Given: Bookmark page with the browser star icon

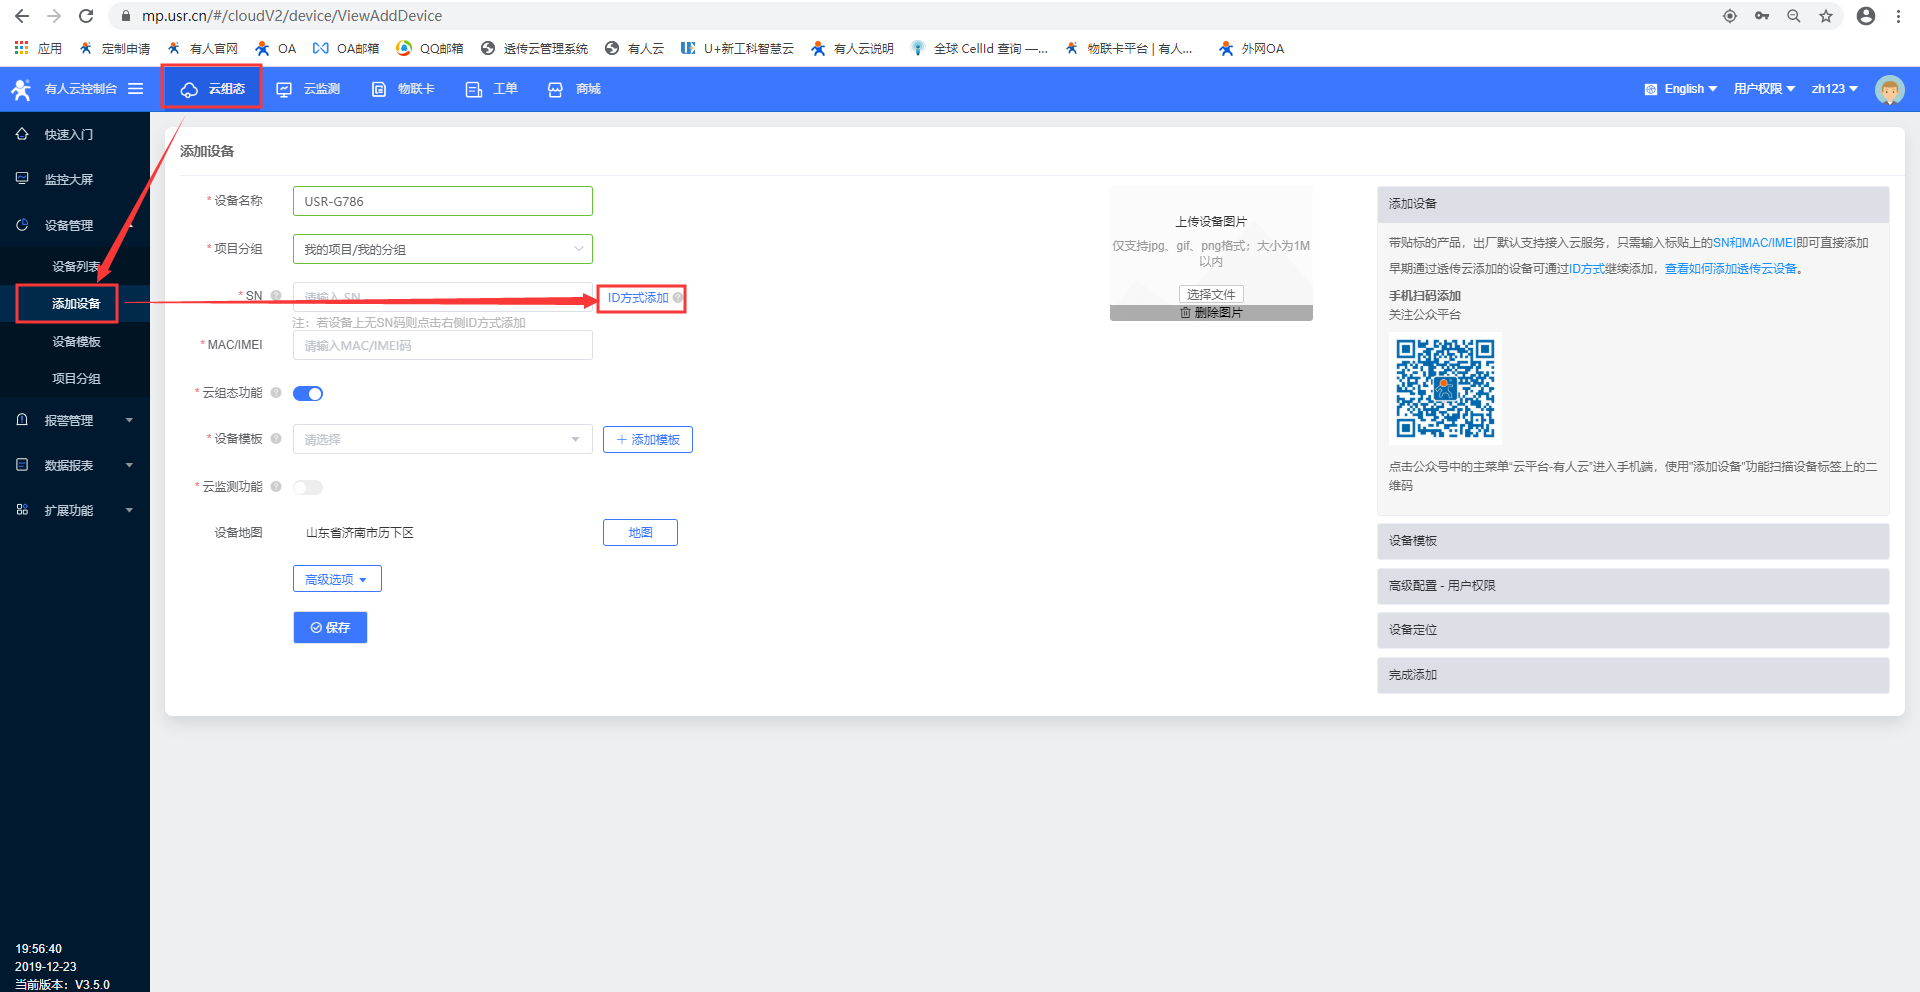Looking at the screenshot, I should coord(1826,16).
